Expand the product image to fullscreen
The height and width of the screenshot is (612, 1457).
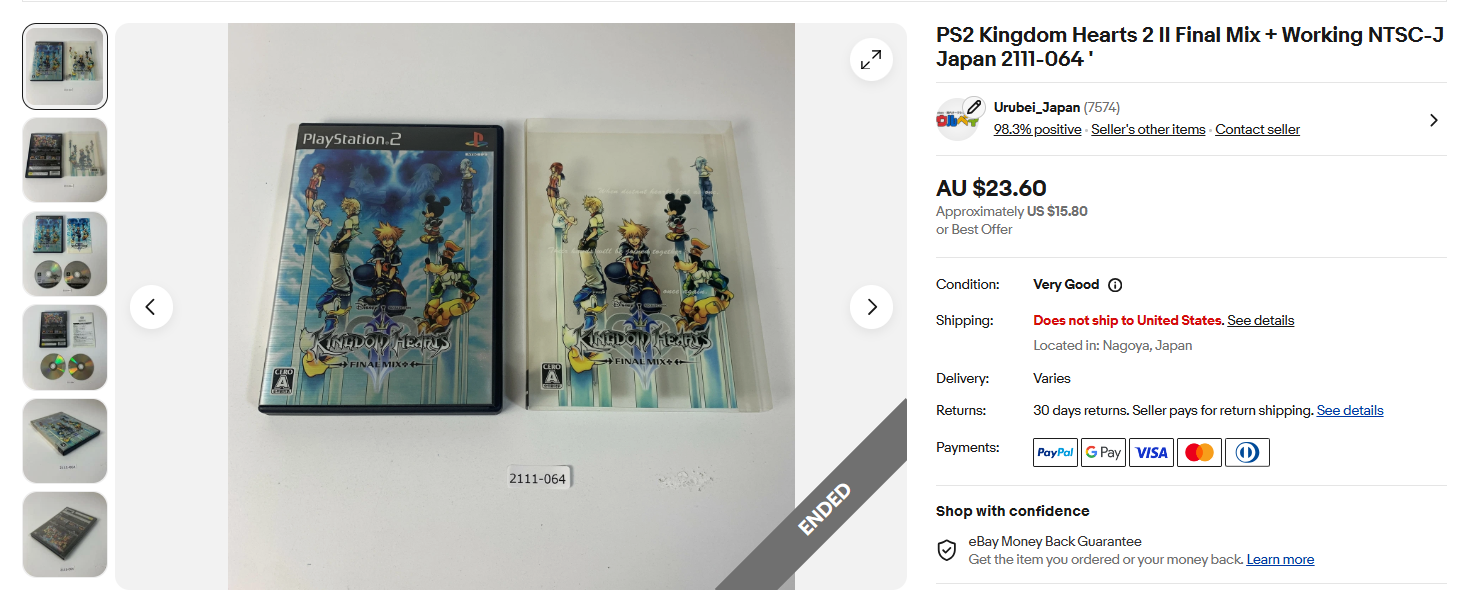pos(871,60)
